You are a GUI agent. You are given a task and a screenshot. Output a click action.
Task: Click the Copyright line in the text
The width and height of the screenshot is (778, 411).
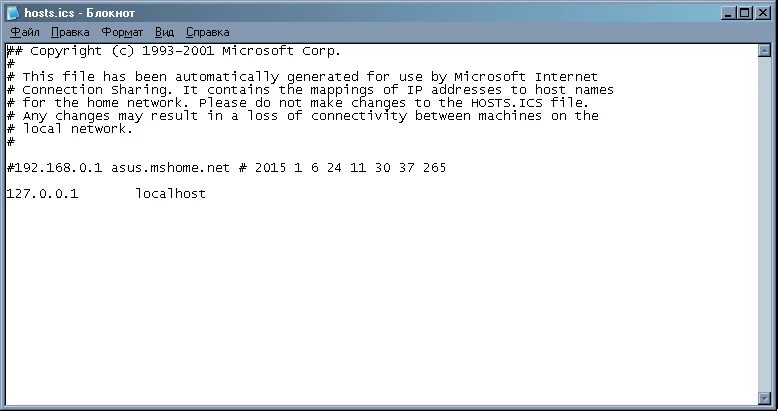[174, 51]
